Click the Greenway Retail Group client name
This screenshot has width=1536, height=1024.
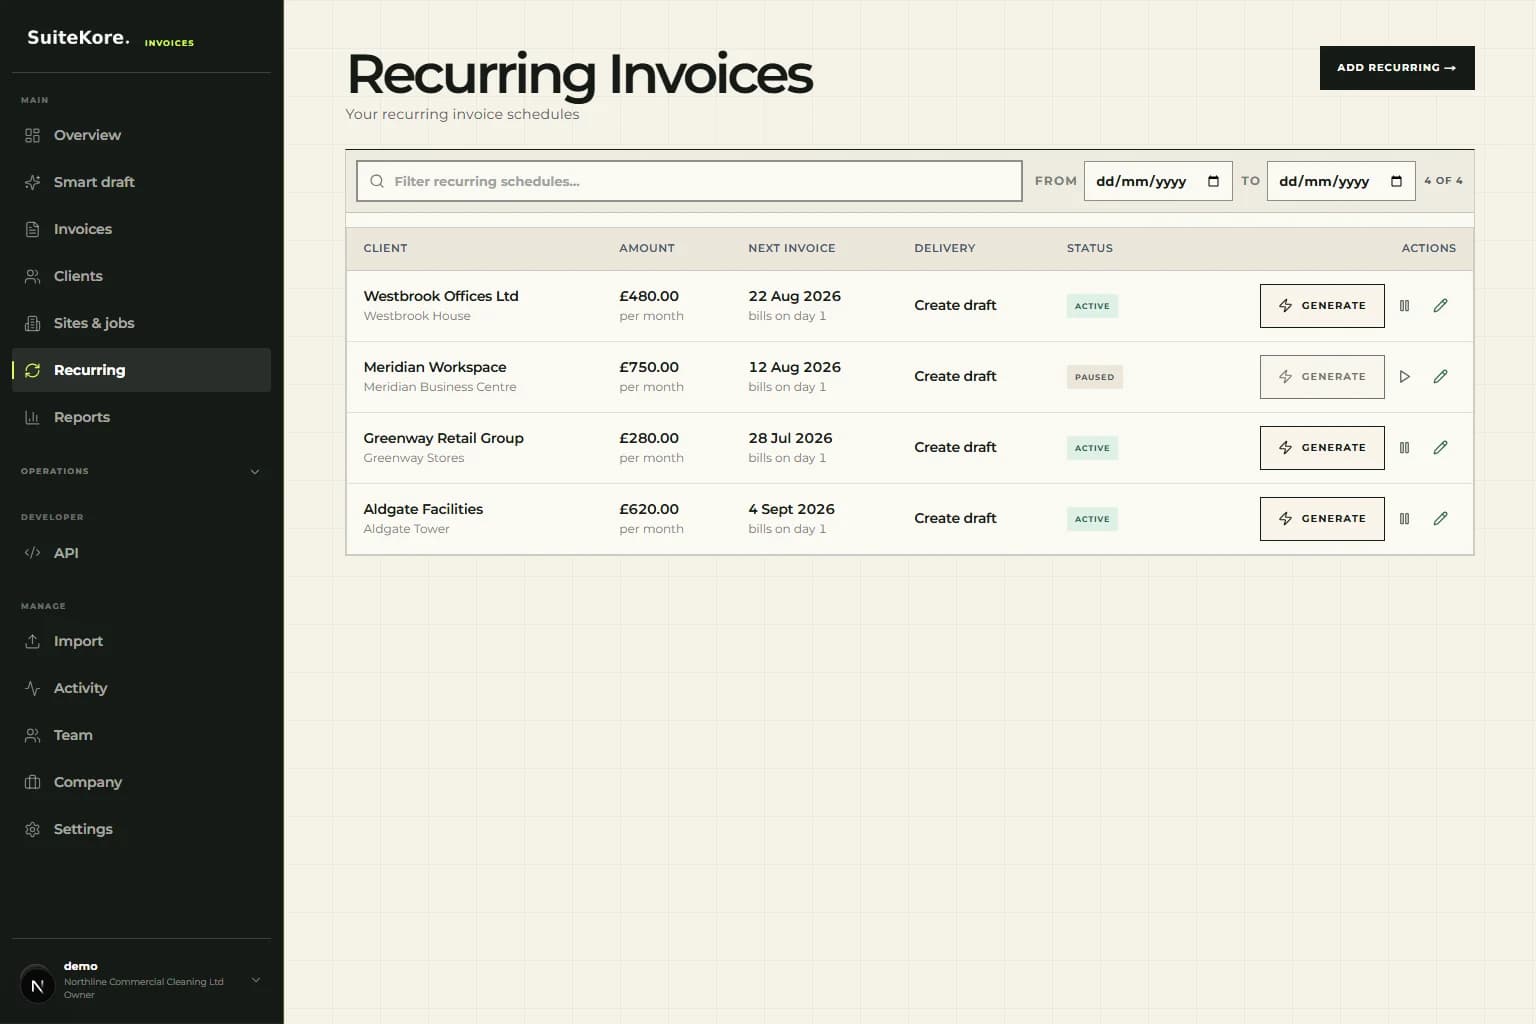pos(443,438)
